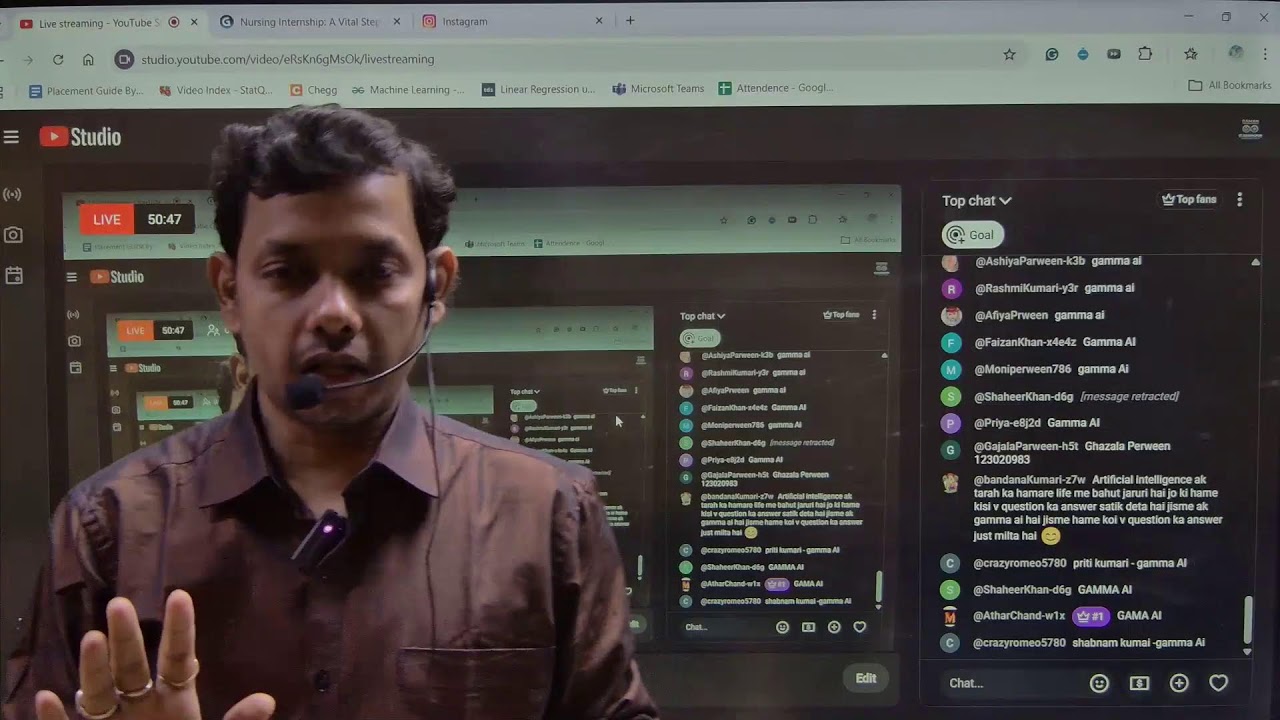Focus the Chat... input field in main chat

[x=1010, y=683]
